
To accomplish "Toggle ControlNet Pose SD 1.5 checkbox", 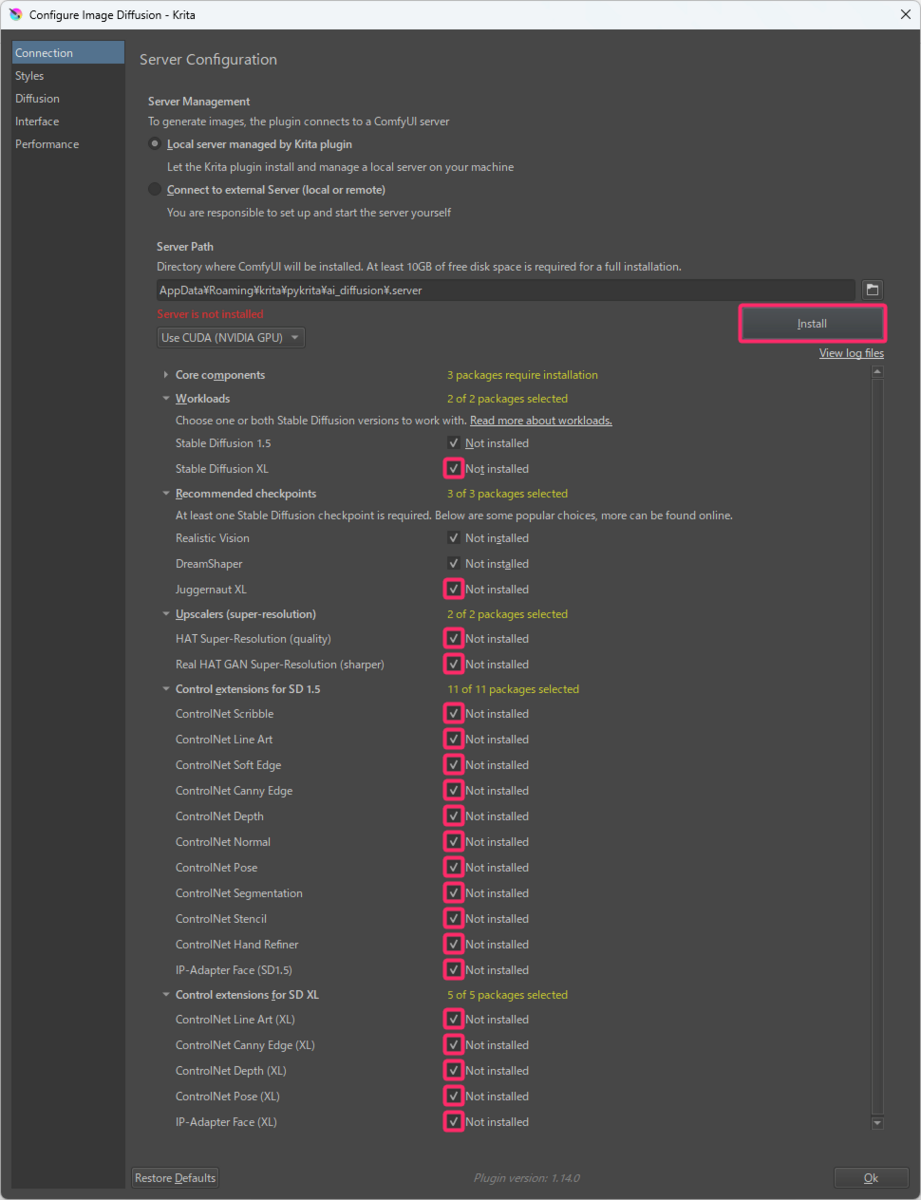I will click(x=454, y=868).
